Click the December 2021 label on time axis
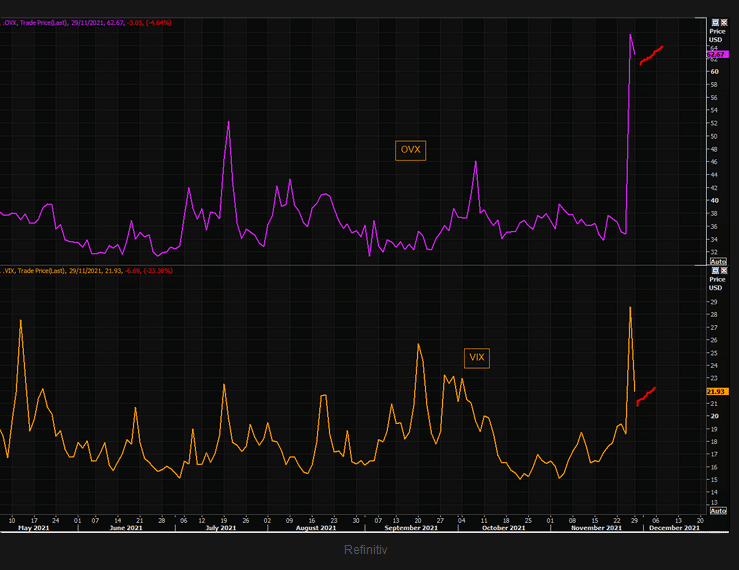This screenshot has width=739, height=570. (674, 528)
